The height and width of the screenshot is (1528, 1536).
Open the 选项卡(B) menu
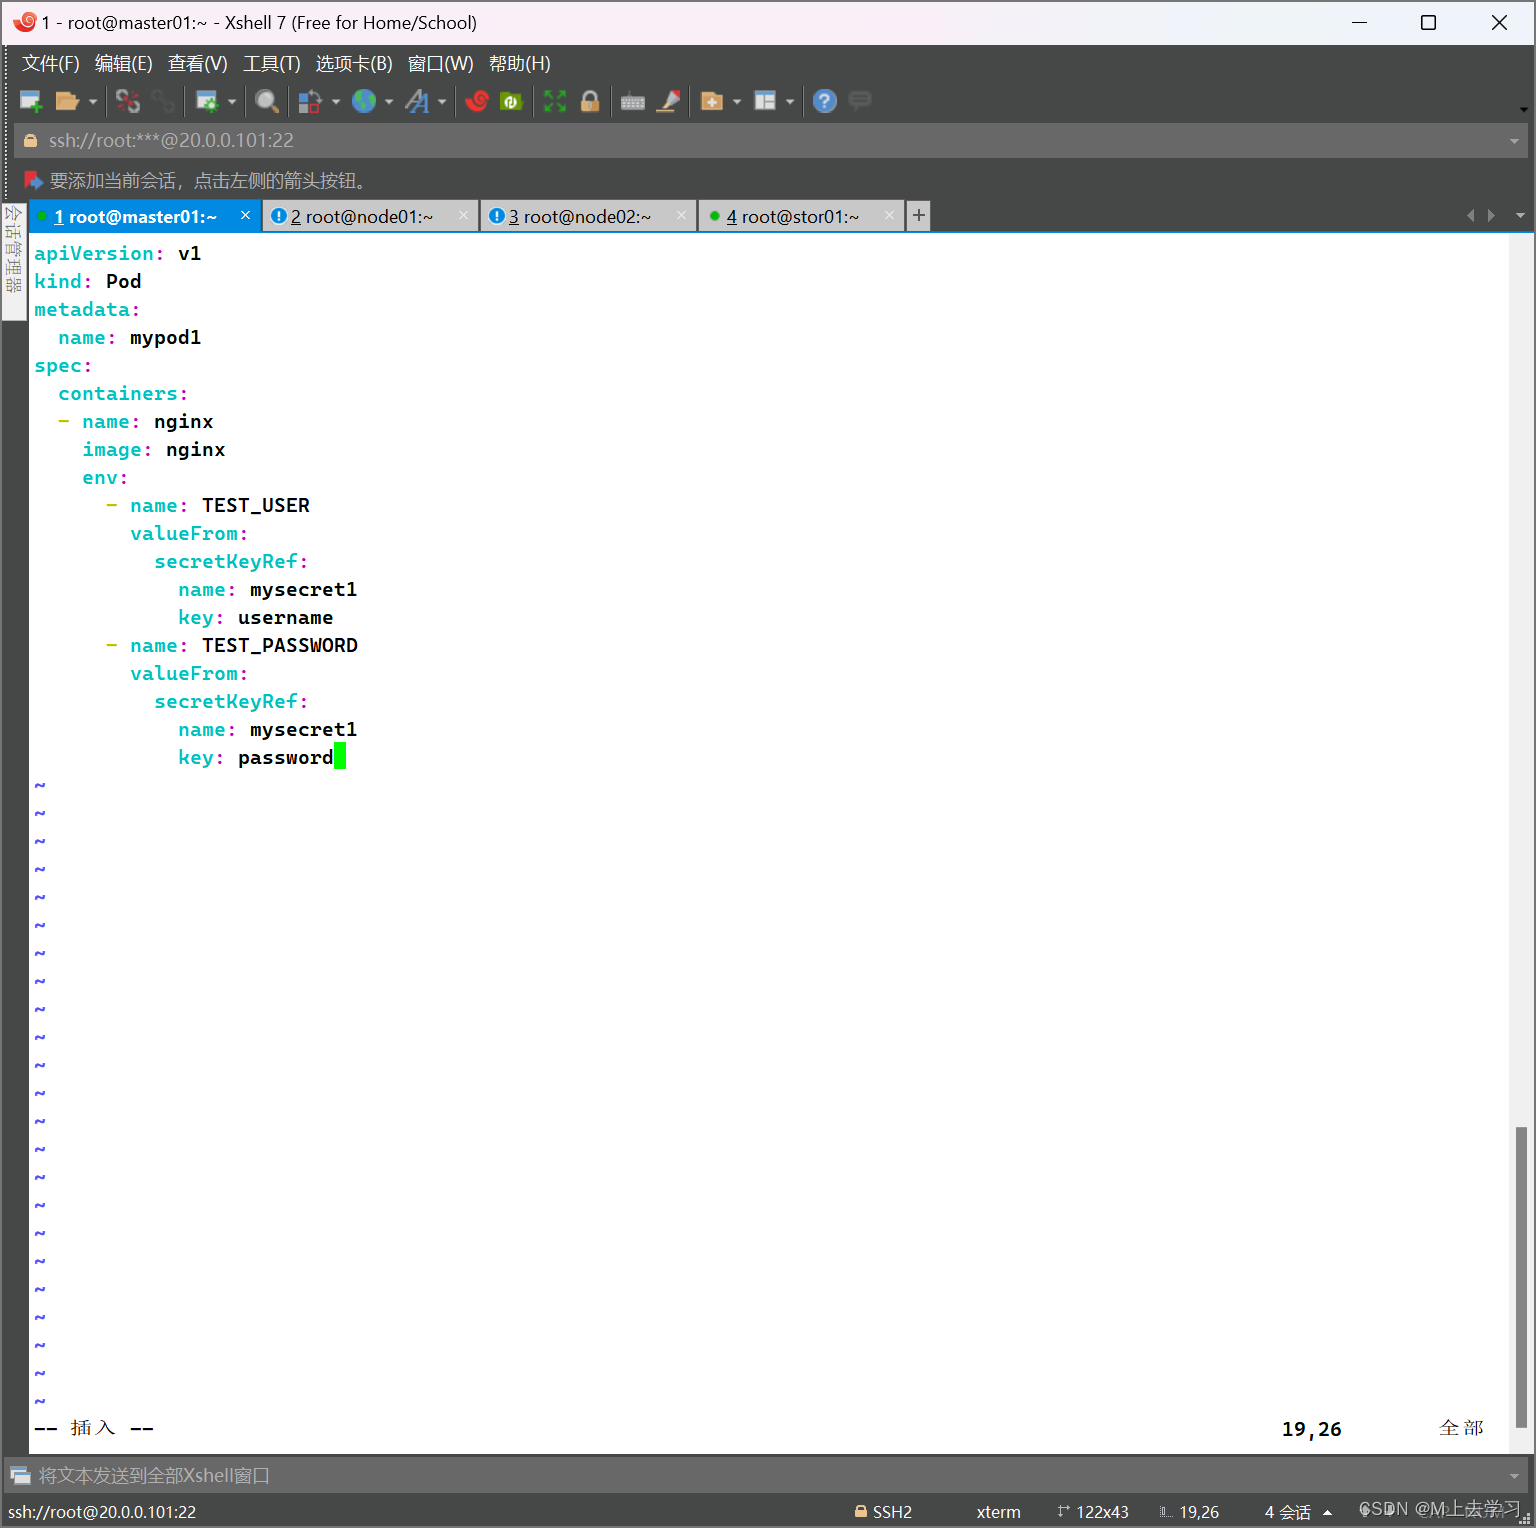[354, 64]
